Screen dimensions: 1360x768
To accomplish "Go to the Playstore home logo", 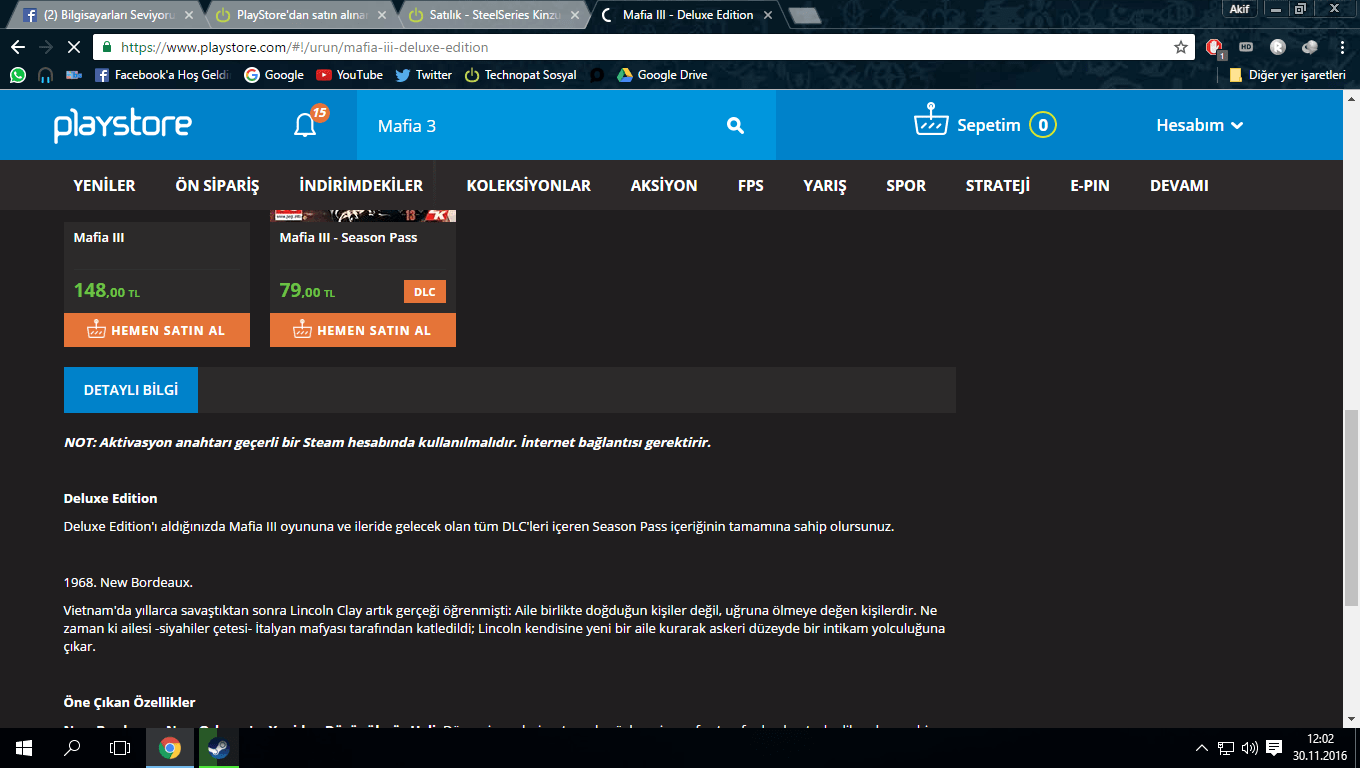I will click(x=123, y=125).
